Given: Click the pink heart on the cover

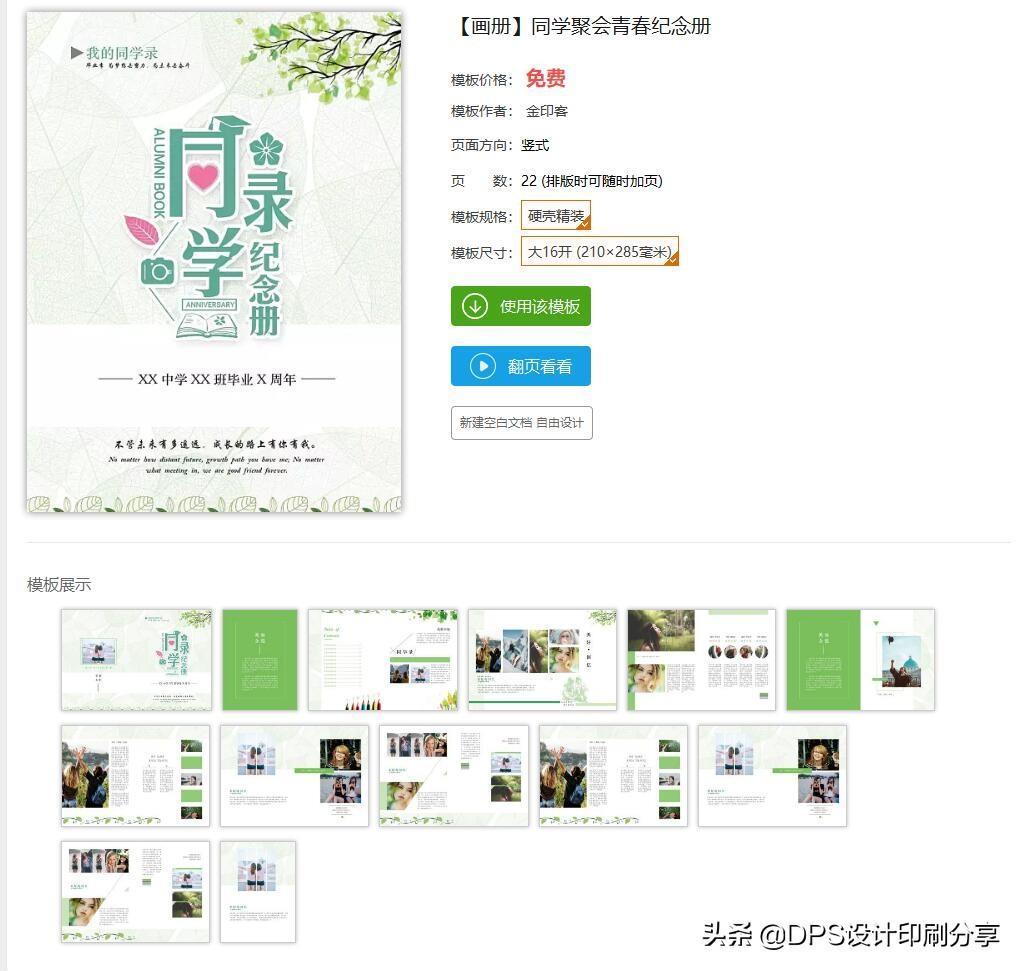Looking at the screenshot, I should point(203,175).
